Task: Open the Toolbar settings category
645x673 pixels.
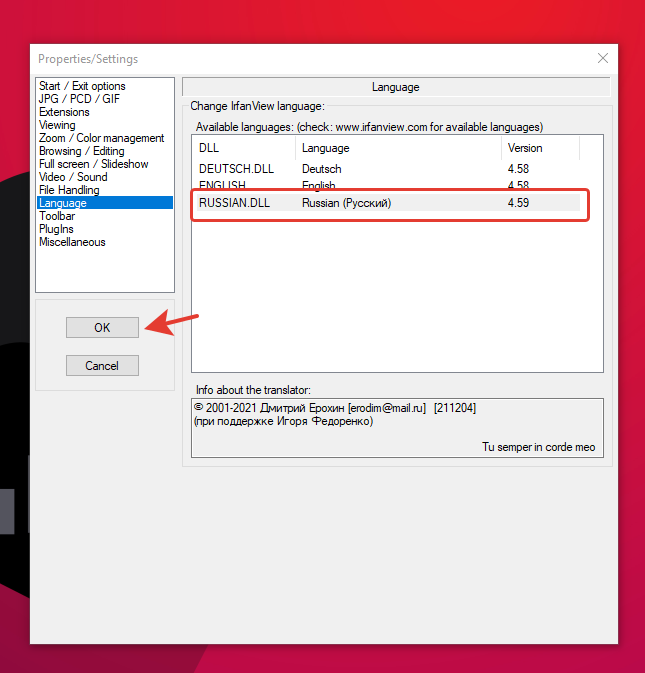Action: (57, 216)
